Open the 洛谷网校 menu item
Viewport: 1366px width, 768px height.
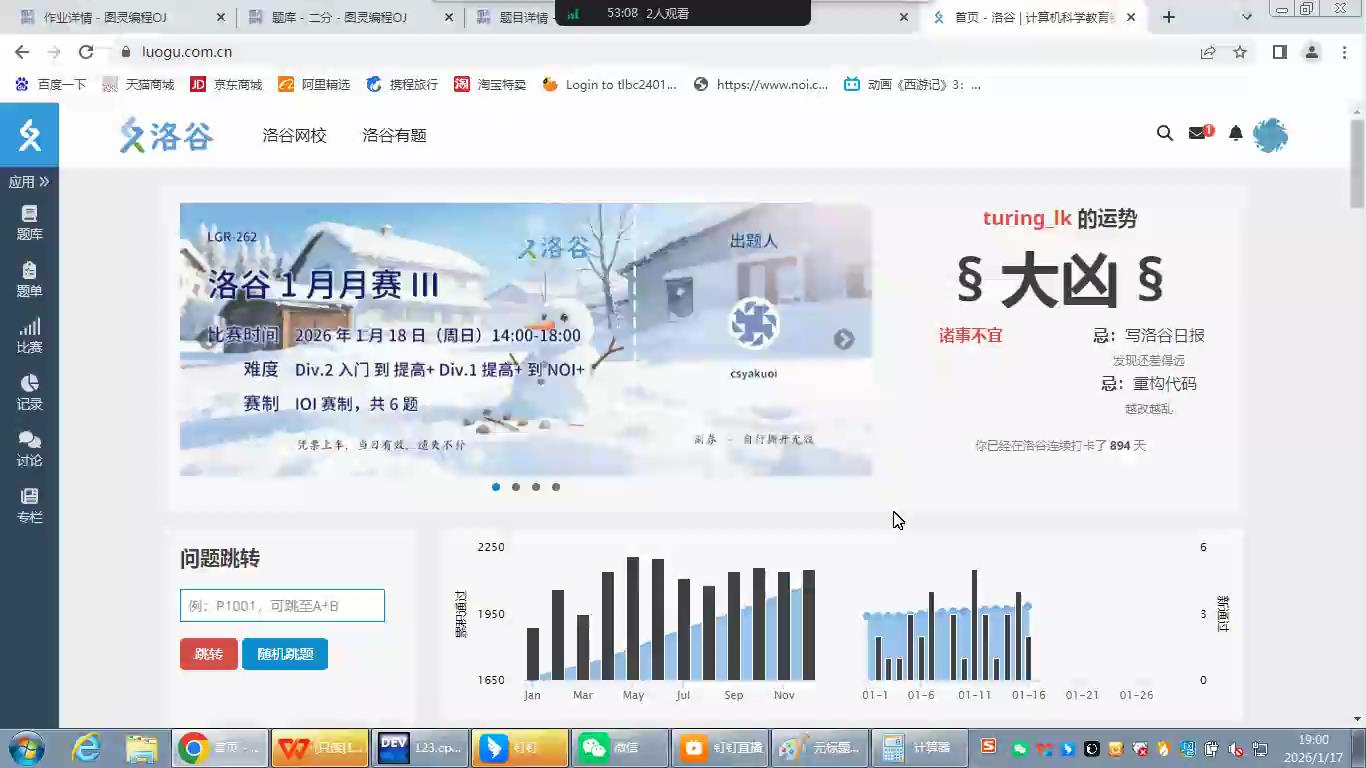click(294, 135)
